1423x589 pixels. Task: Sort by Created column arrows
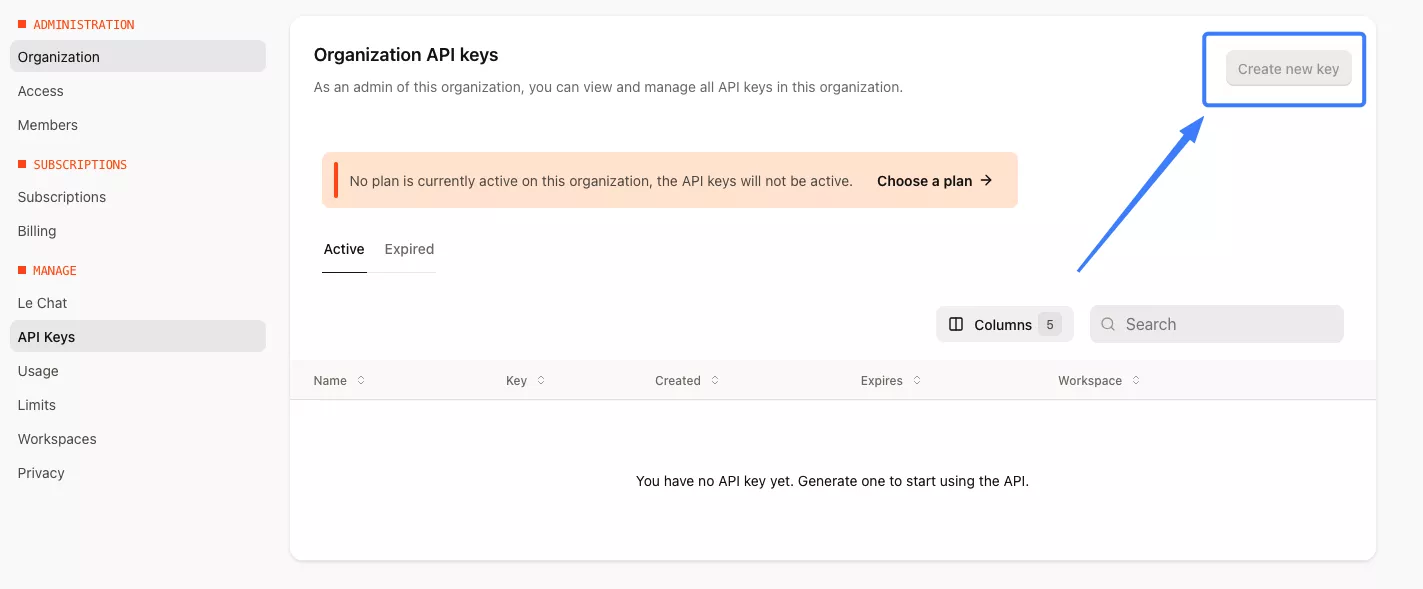pos(715,381)
